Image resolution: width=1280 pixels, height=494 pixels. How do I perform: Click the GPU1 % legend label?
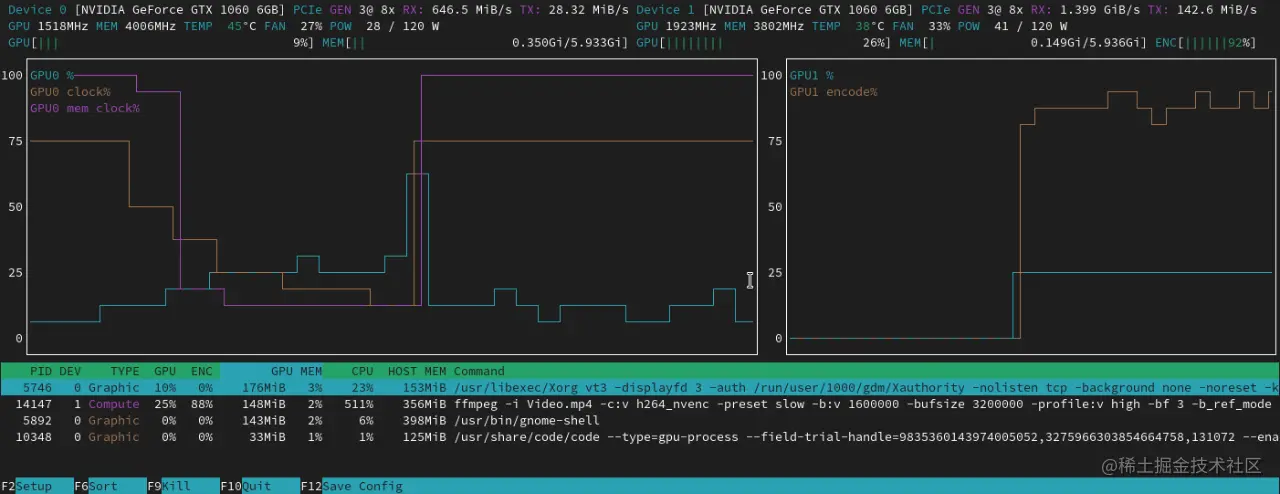pos(812,75)
